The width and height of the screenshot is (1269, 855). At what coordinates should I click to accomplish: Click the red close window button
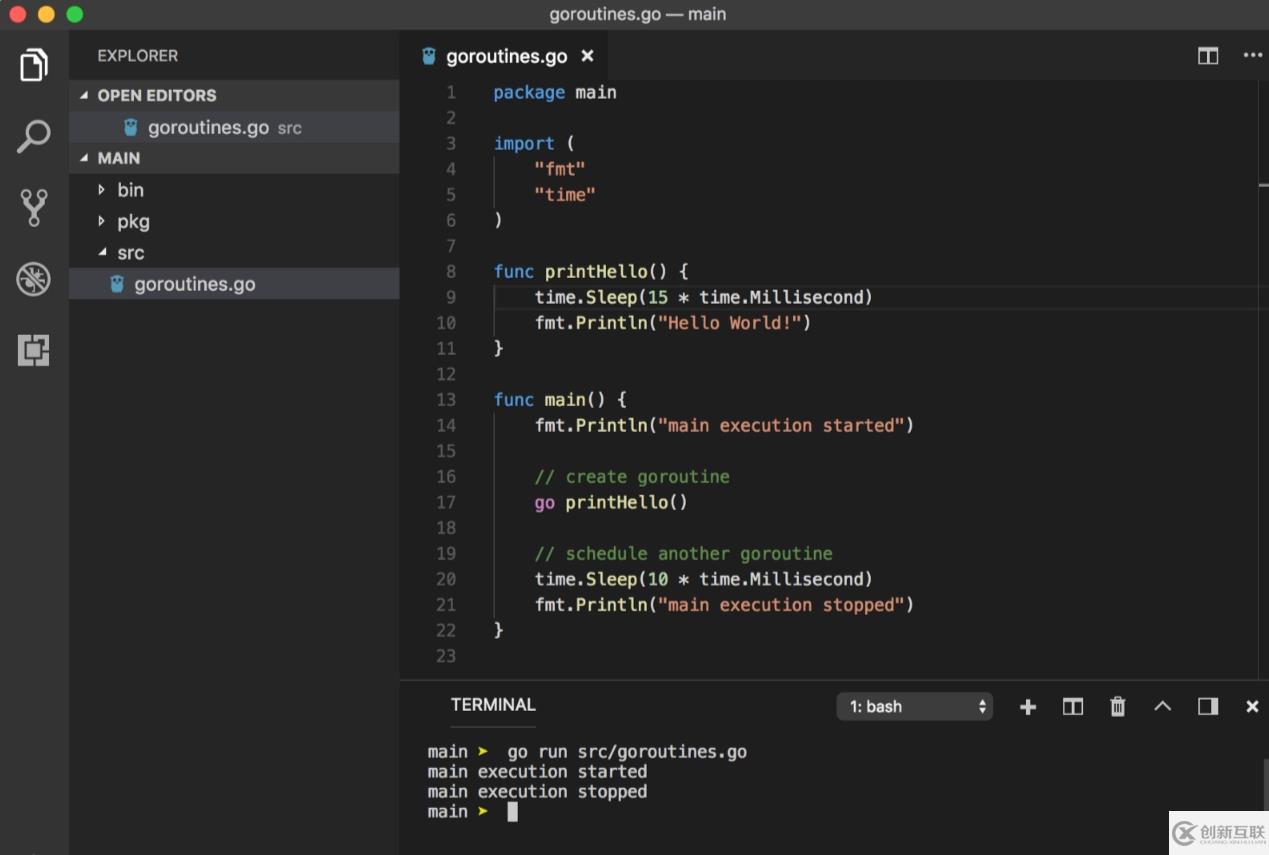(17, 14)
